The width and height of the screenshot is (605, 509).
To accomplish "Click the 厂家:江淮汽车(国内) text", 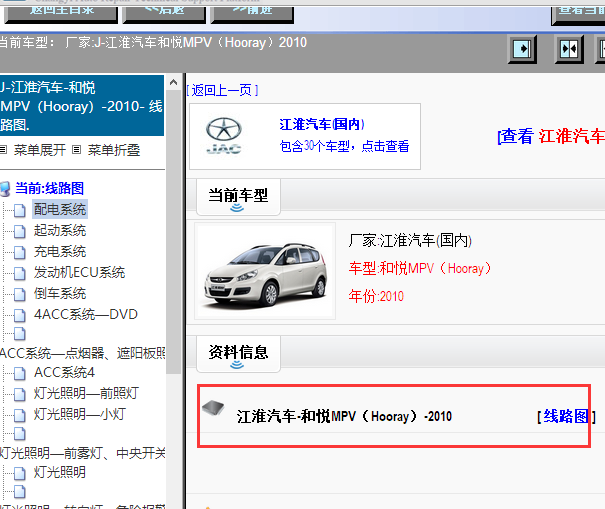I will (x=410, y=240).
